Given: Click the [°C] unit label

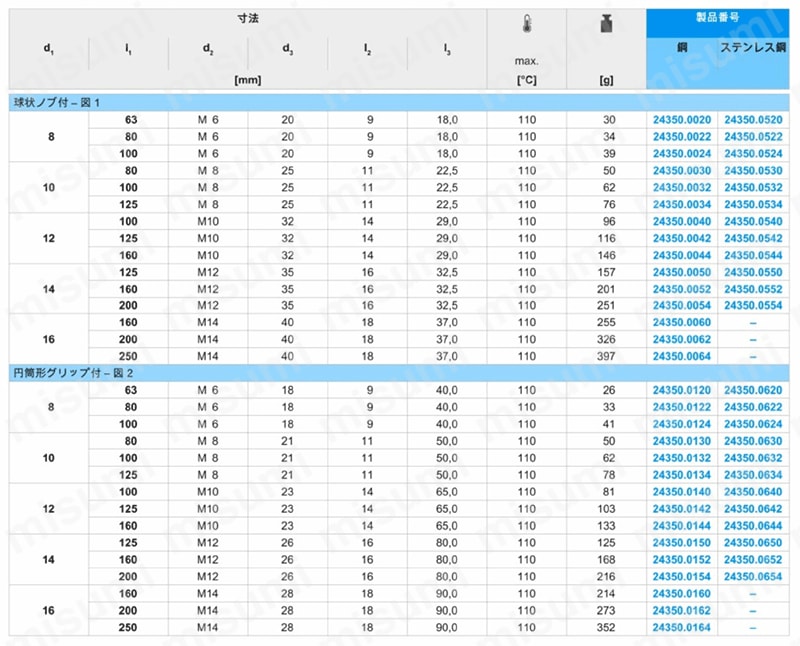Looking at the screenshot, I should pyautogui.click(x=527, y=80).
